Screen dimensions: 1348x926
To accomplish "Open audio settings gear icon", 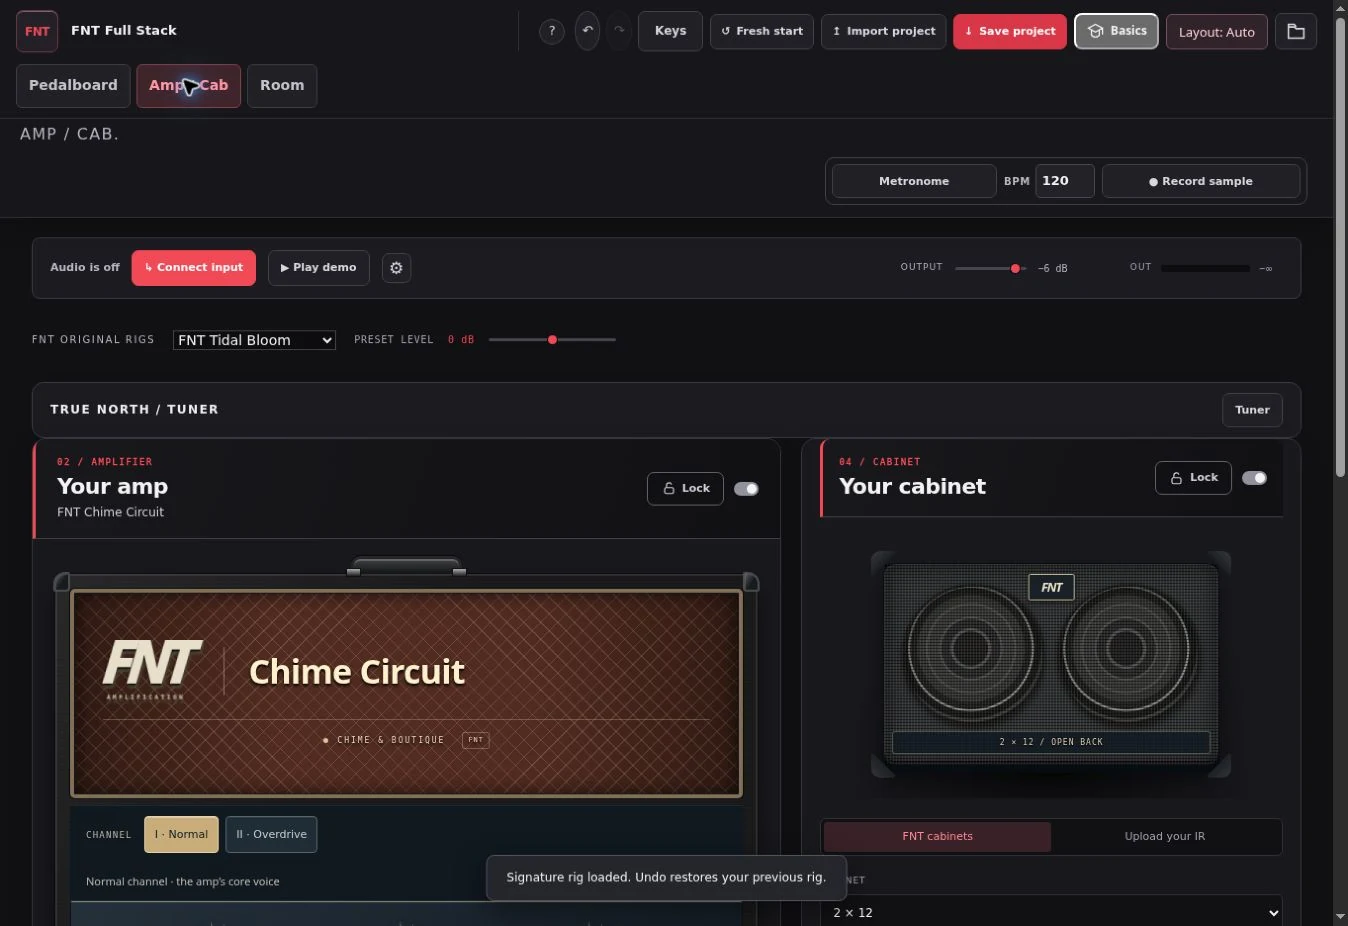I will point(396,268).
